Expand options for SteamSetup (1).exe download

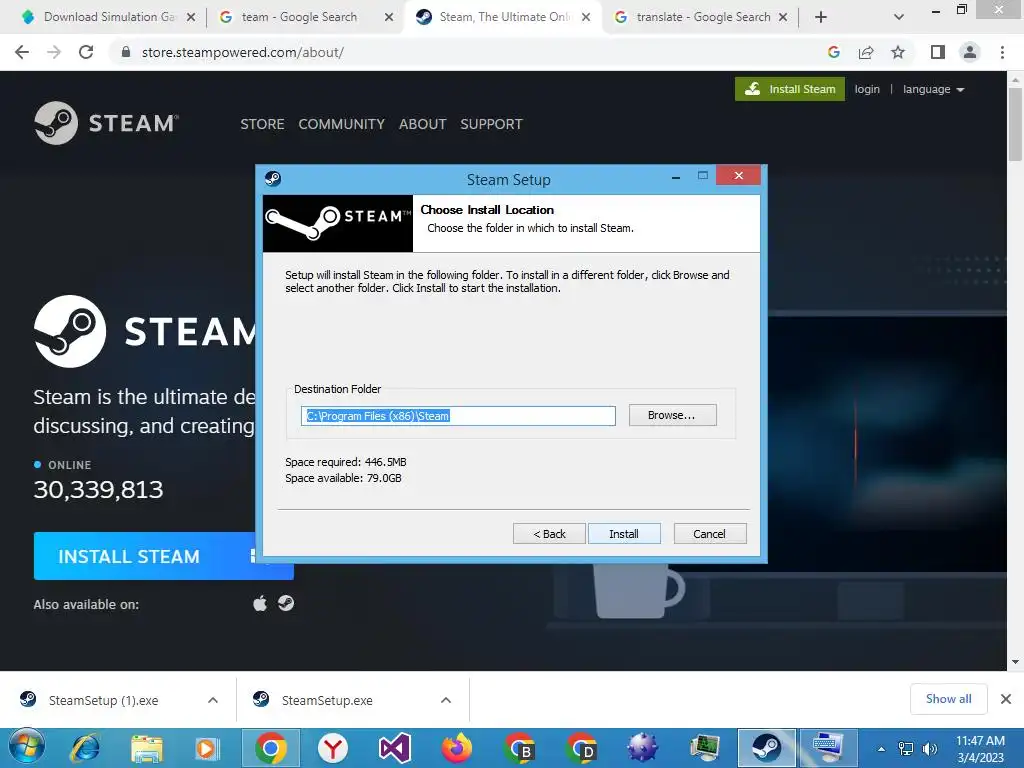coord(213,700)
